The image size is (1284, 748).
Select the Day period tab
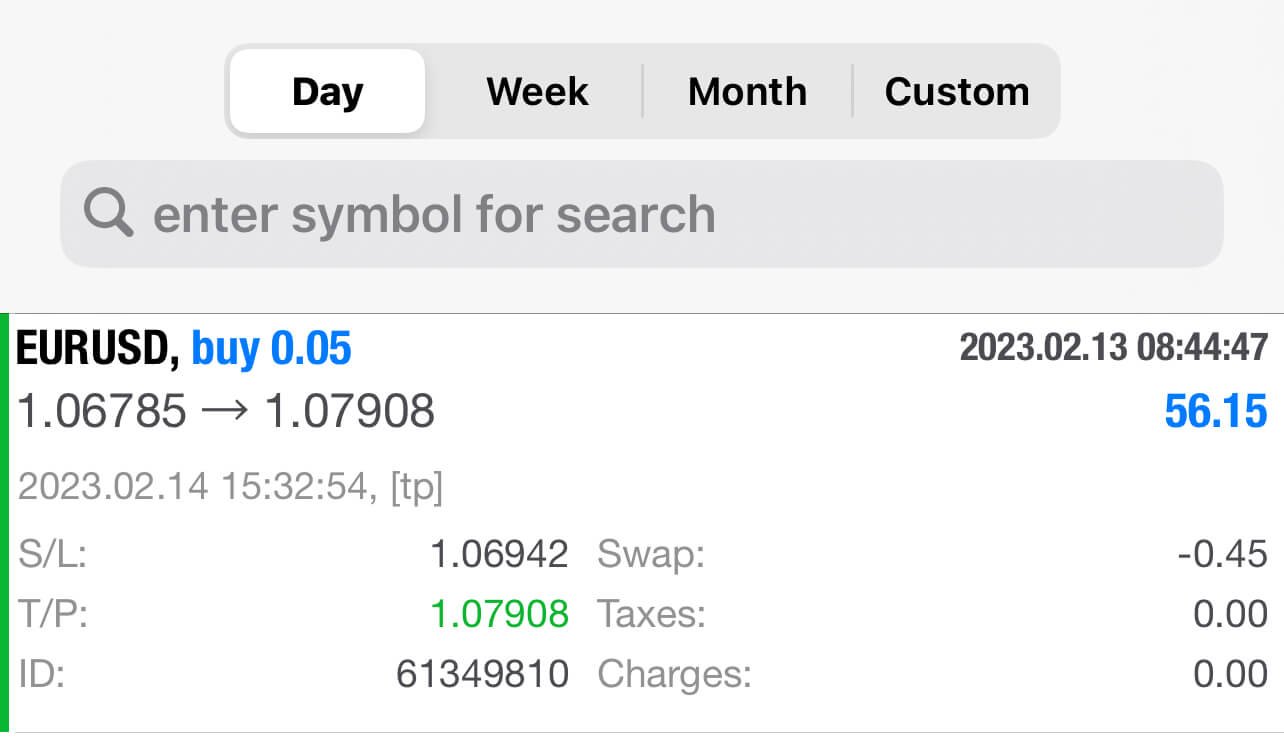327,91
